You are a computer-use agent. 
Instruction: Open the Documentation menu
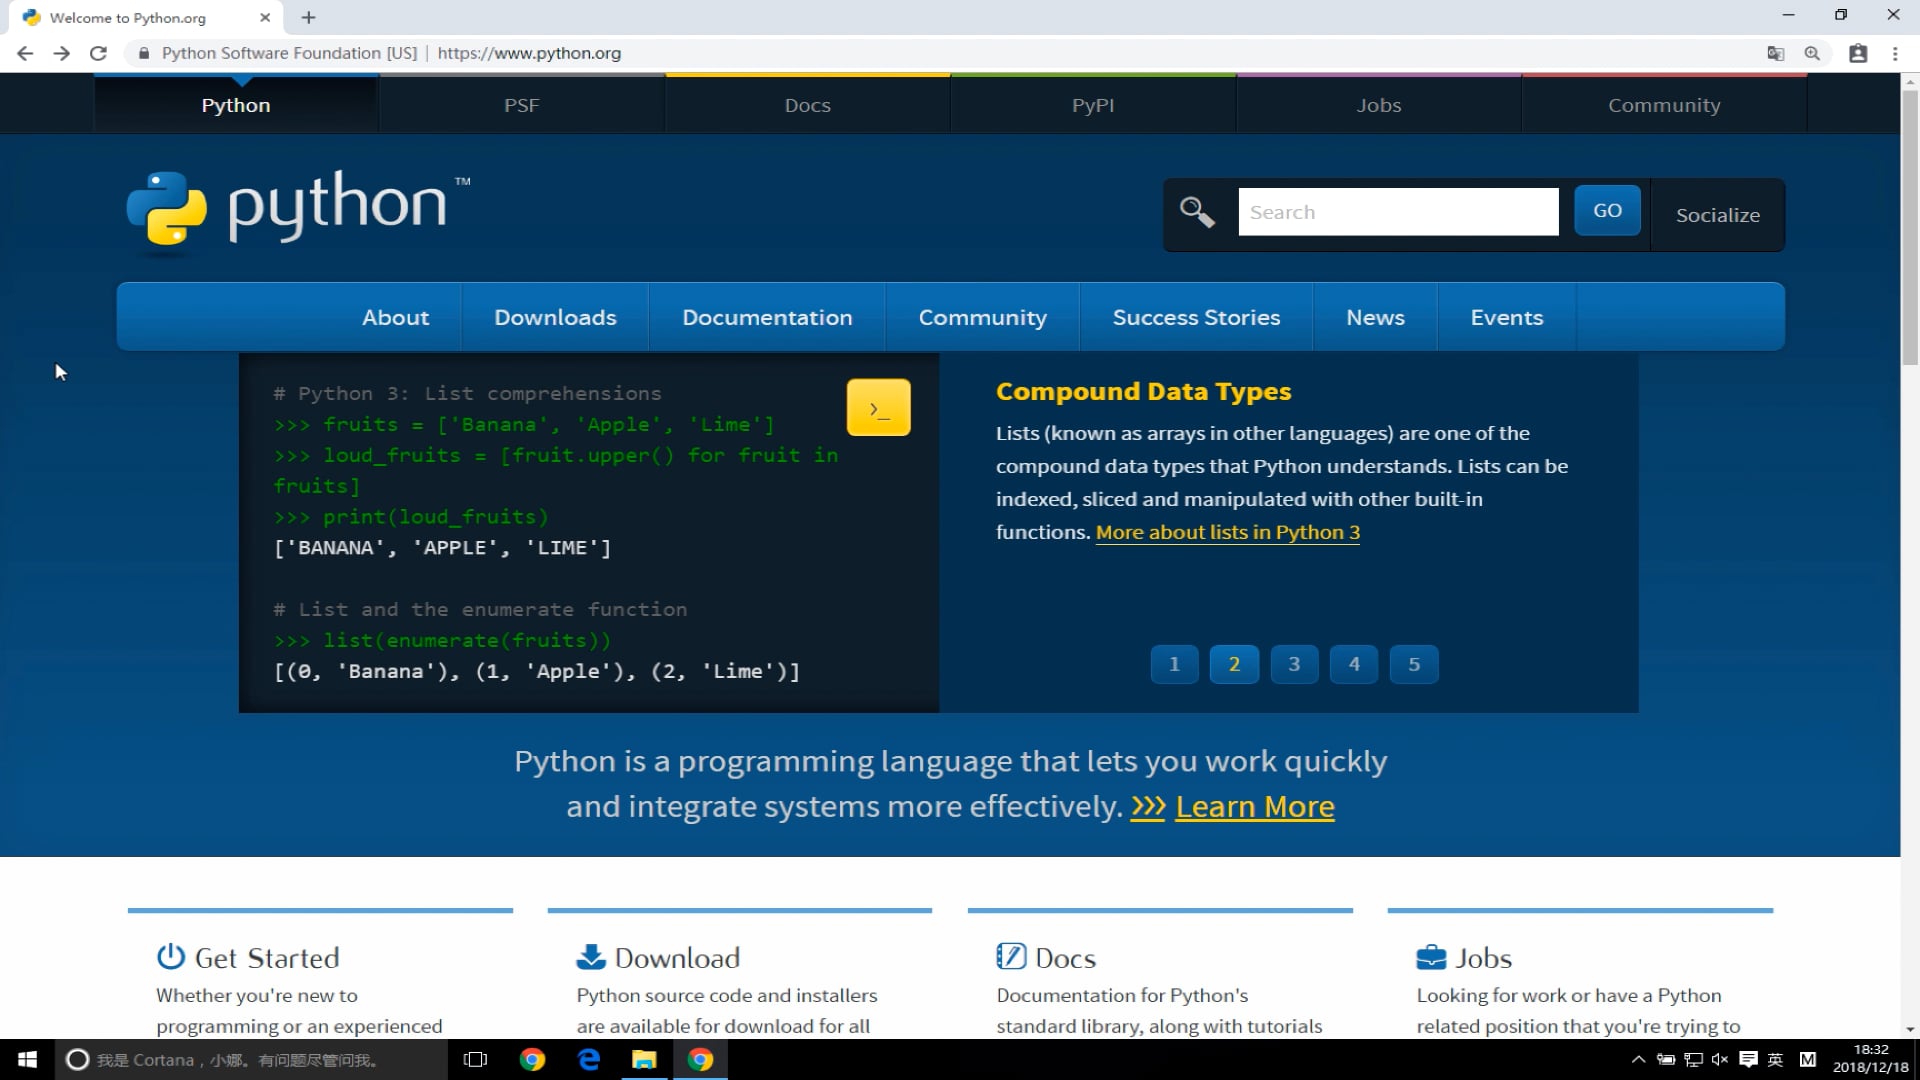767,317
